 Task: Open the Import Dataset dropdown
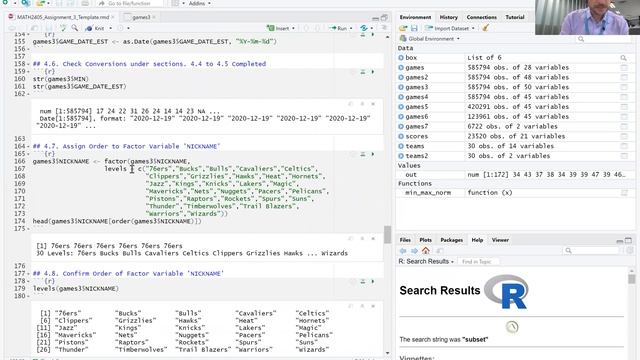(450, 28)
